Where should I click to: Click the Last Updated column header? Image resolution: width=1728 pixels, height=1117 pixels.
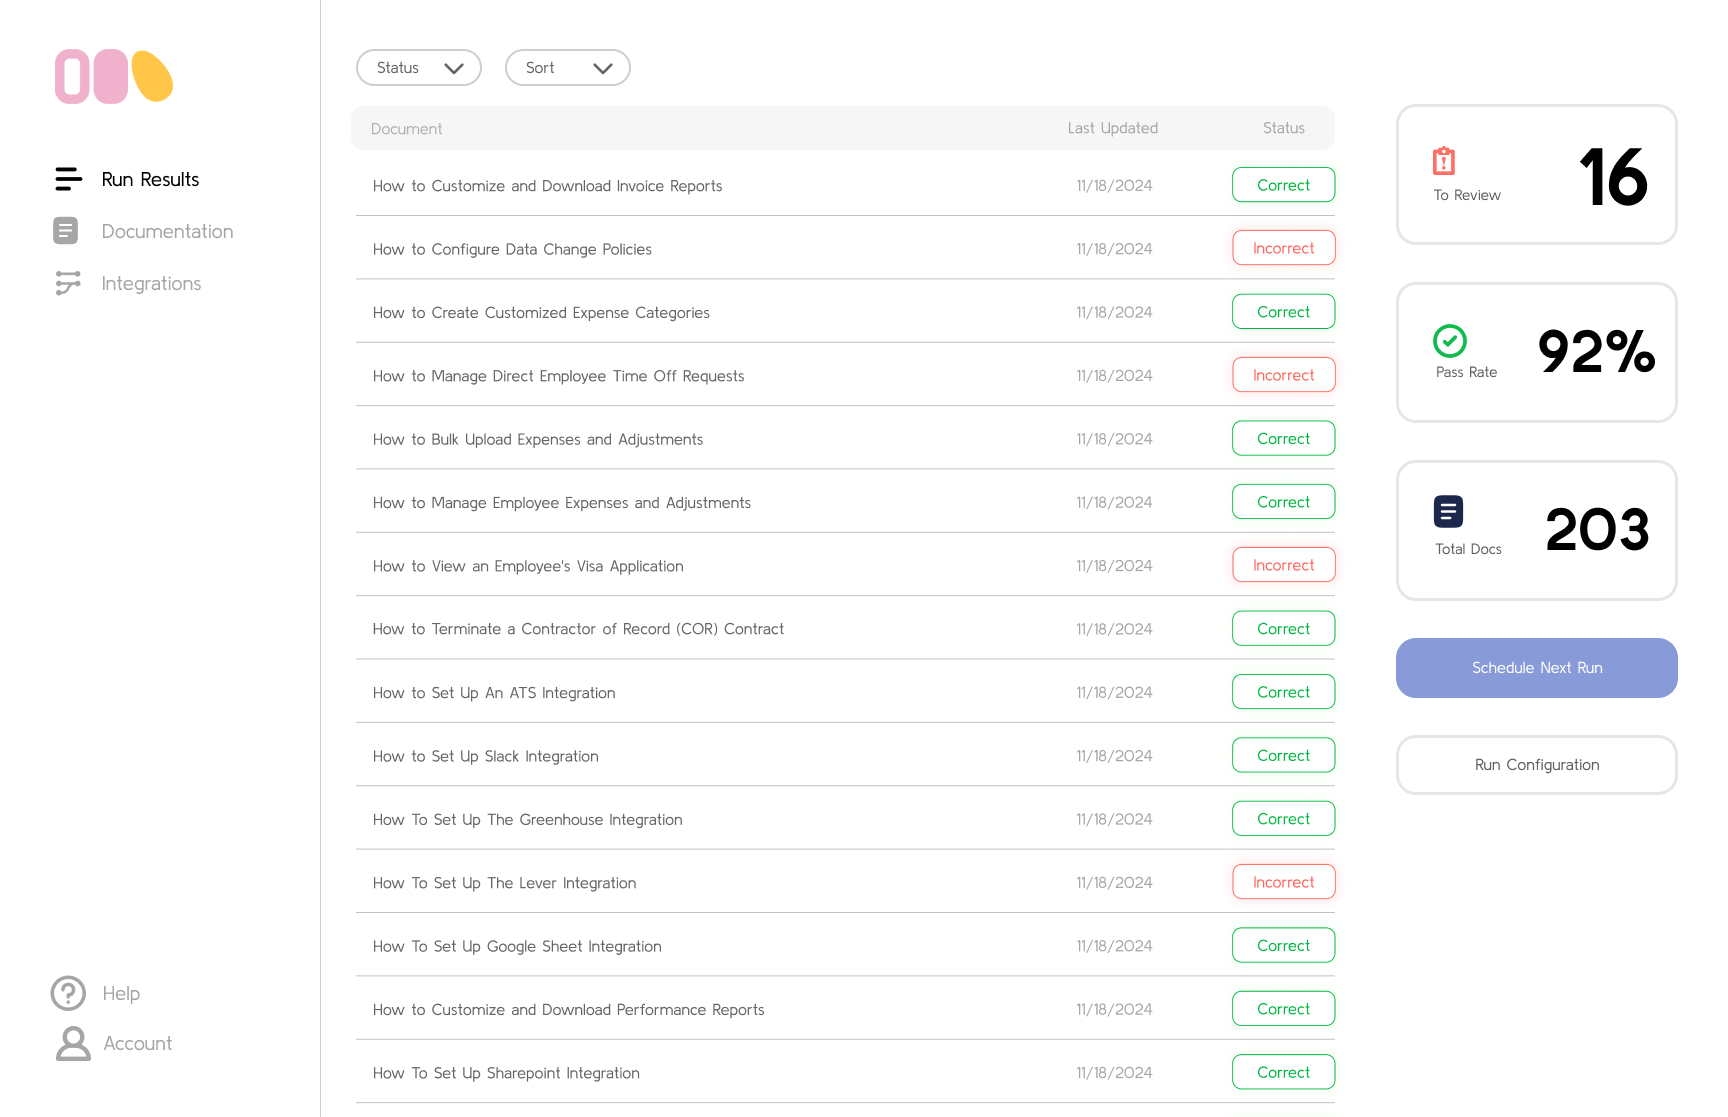coord(1112,128)
